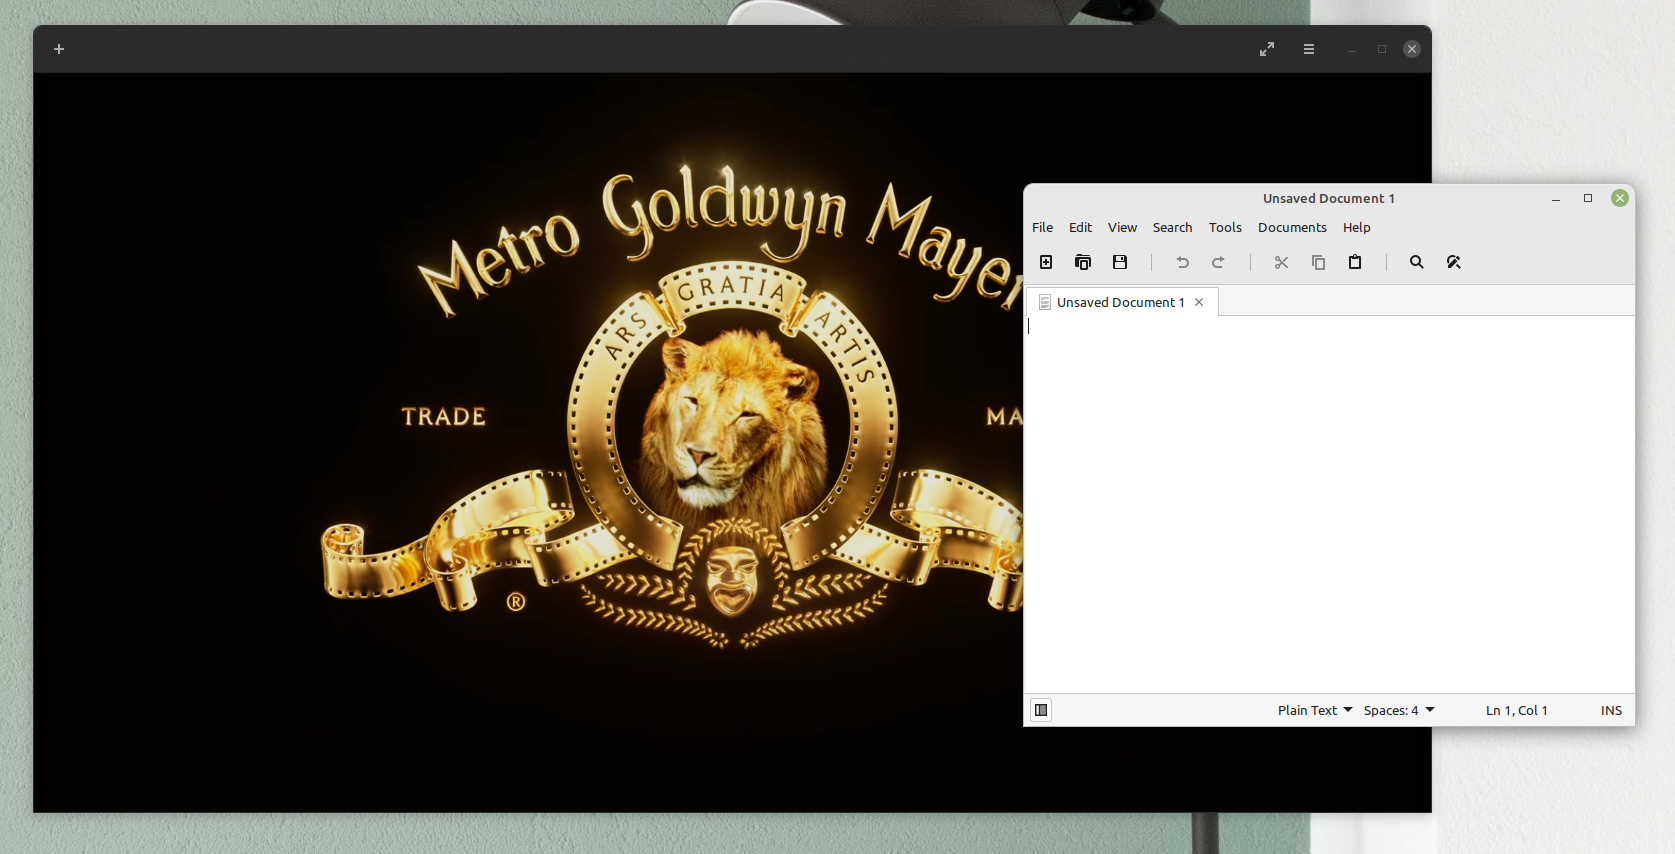This screenshot has width=1675, height=854.
Task: Expand the Plain Text language dropdown
Action: coord(1314,710)
